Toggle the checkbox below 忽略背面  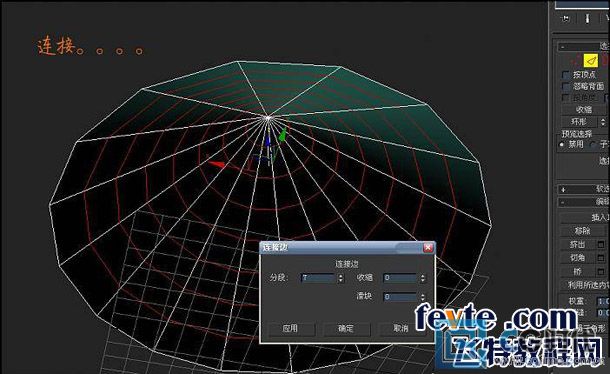566,98
